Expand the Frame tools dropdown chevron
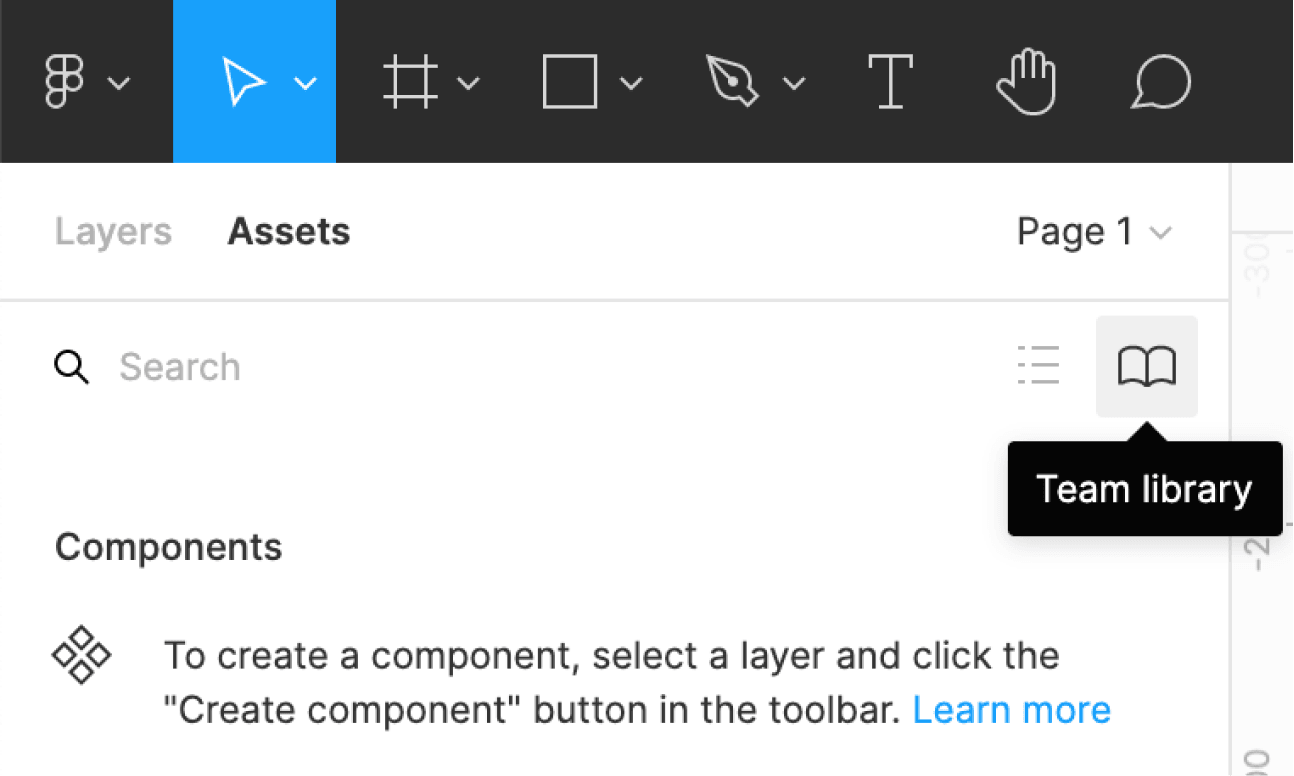Viewport: 1294px width, 776px height. click(468, 83)
